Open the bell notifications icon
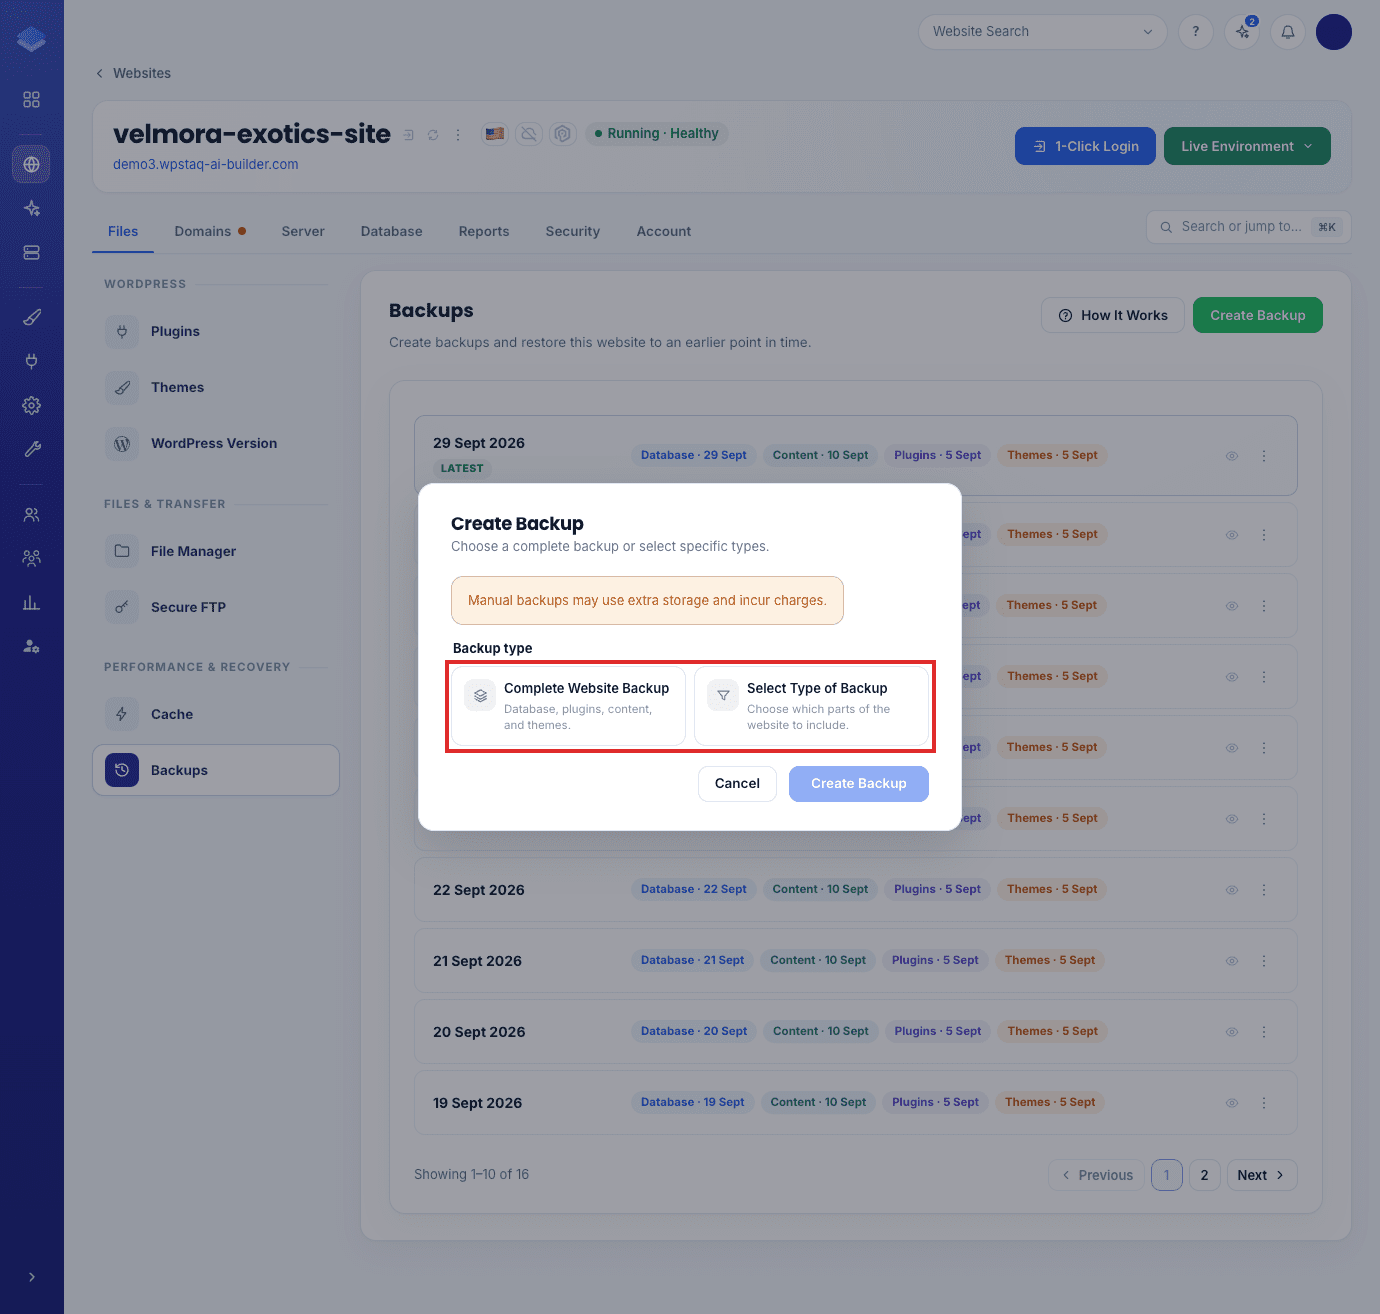 click(1288, 32)
